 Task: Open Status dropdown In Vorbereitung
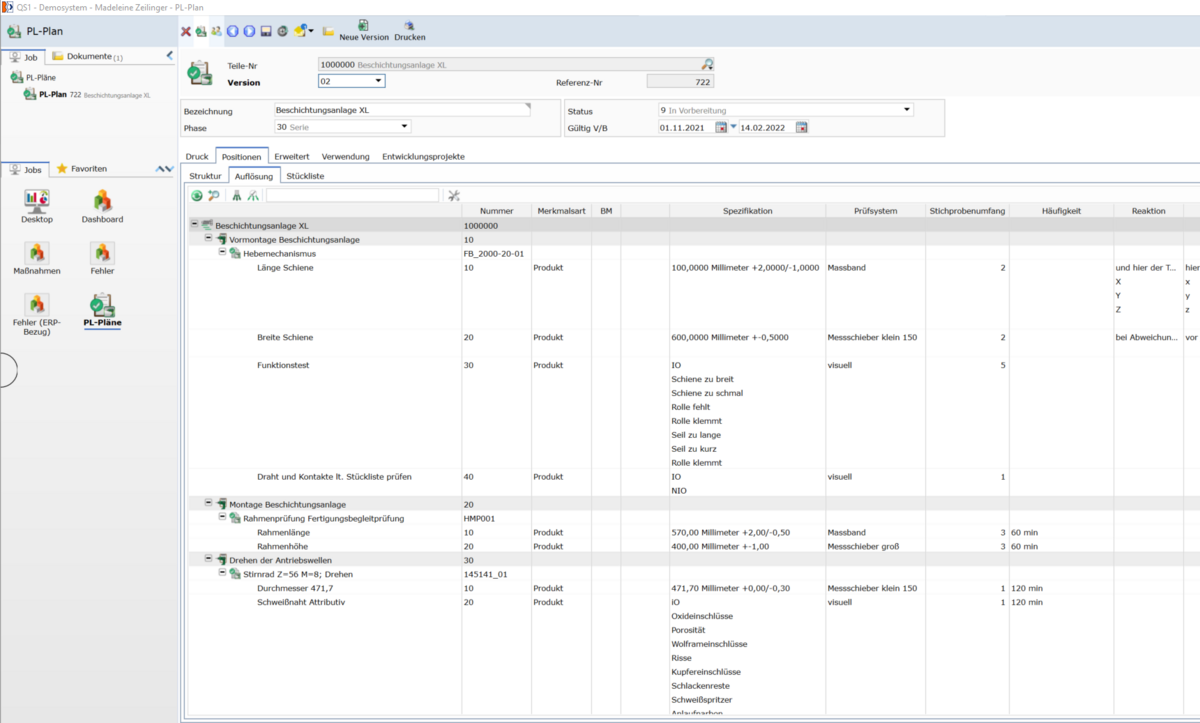[906, 110]
